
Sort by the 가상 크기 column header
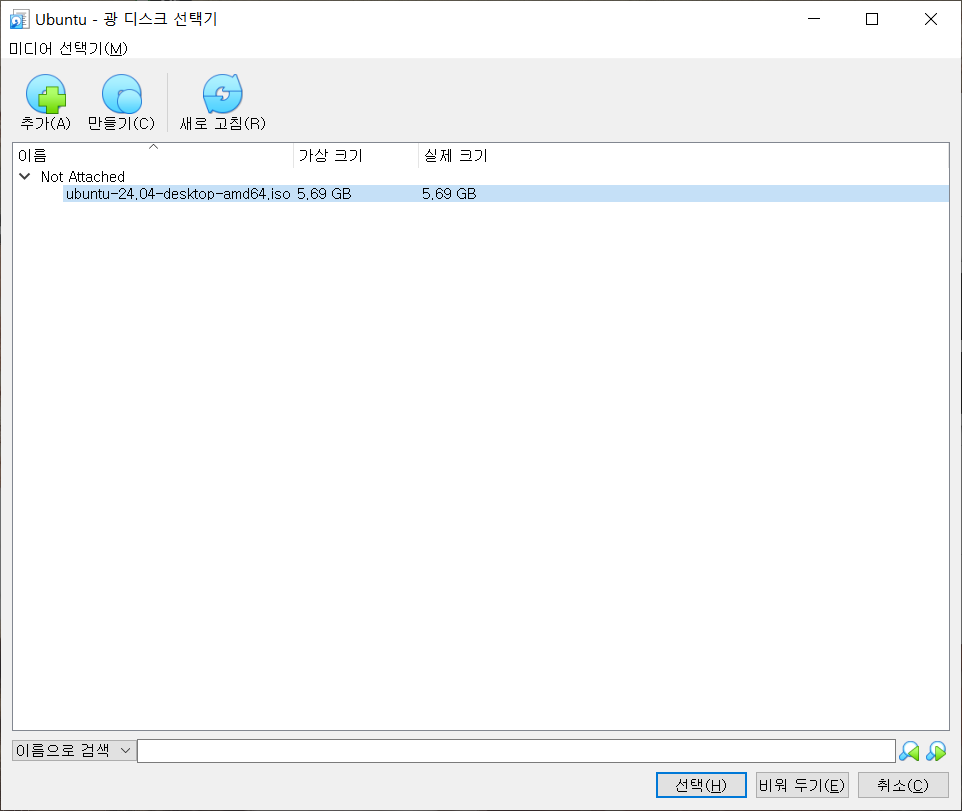point(356,156)
